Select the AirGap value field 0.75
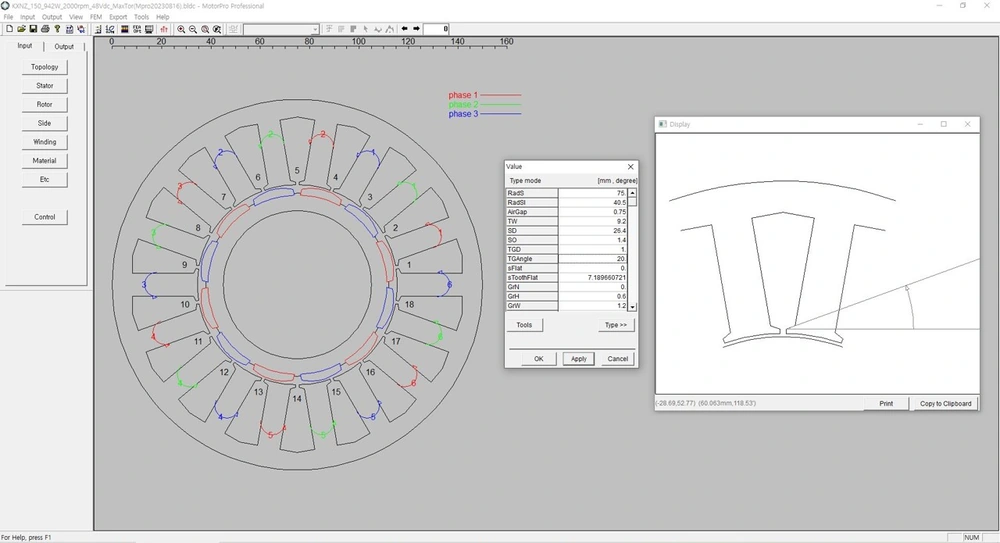1000x543 pixels. 592,212
